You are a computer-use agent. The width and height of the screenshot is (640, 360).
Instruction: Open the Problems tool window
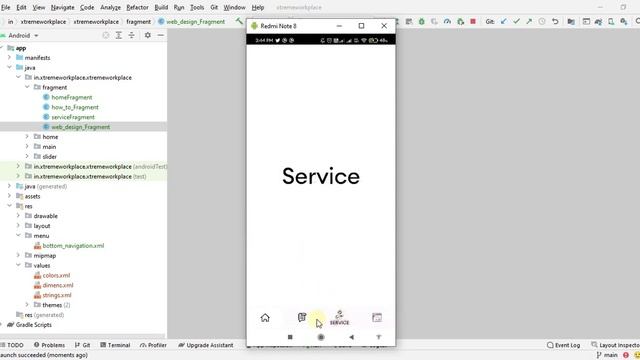[49, 345]
